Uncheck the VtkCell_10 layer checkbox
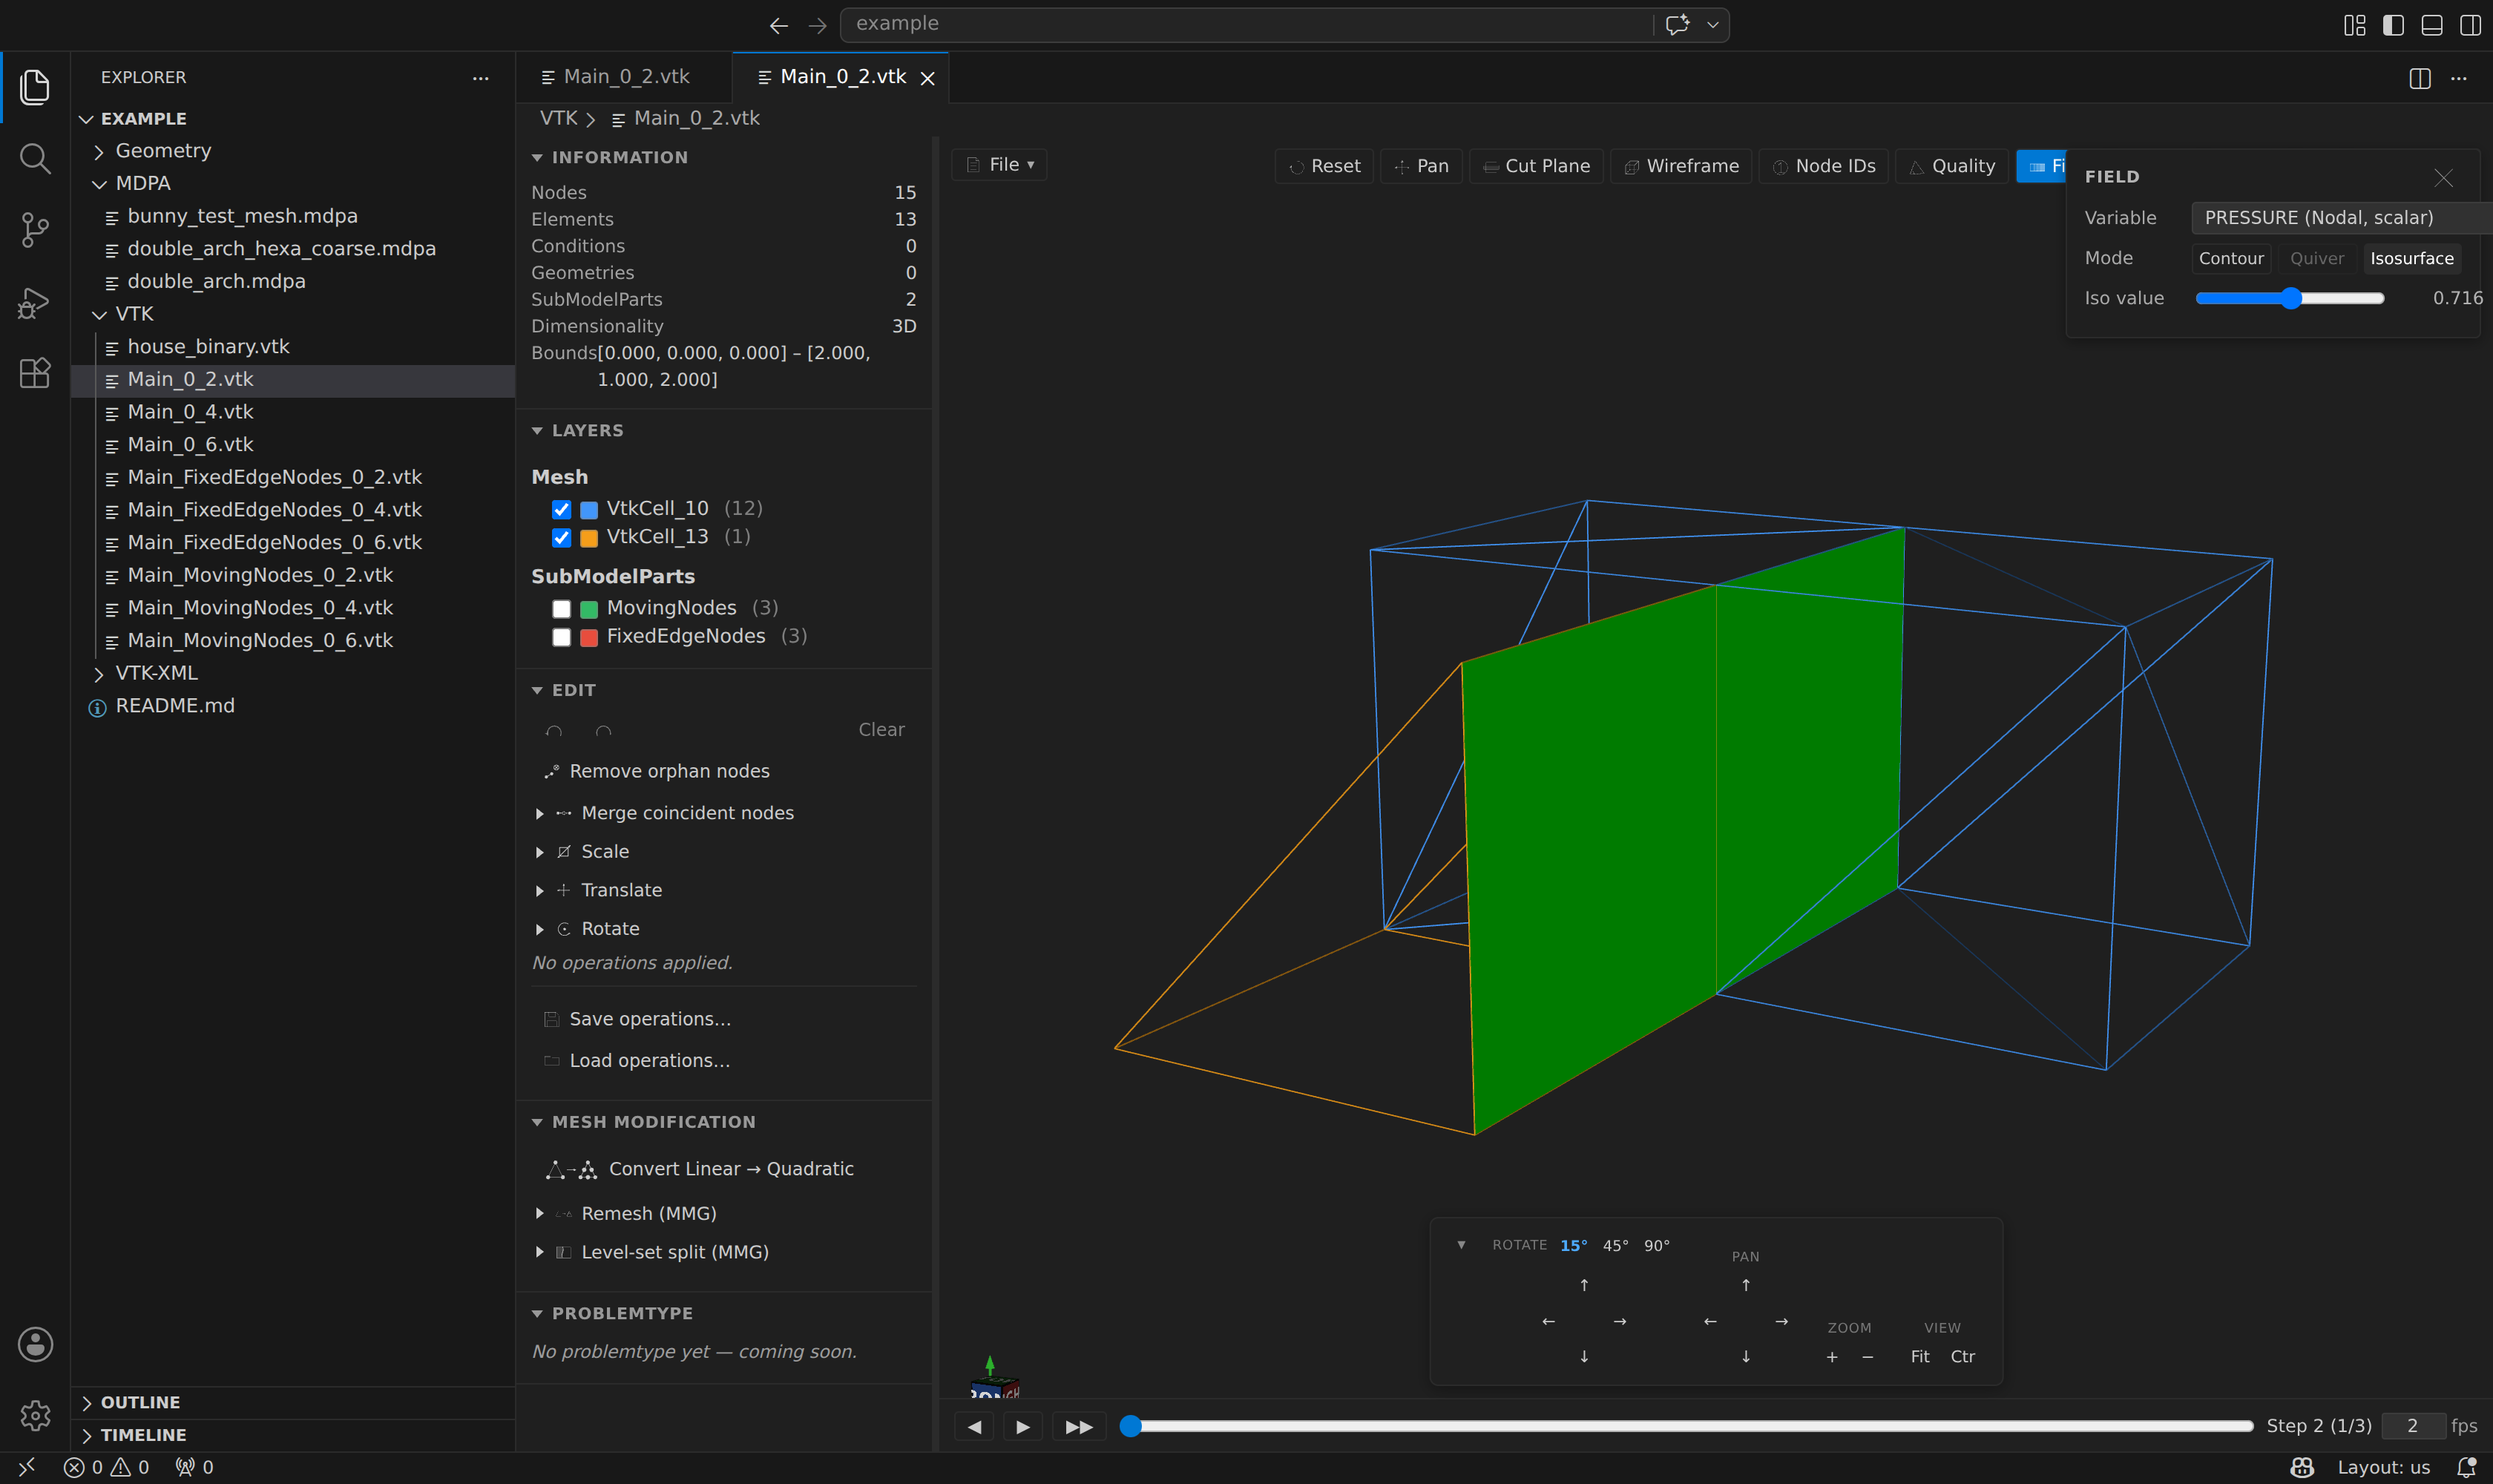The height and width of the screenshot is (1484, 2493). (562, 509)
